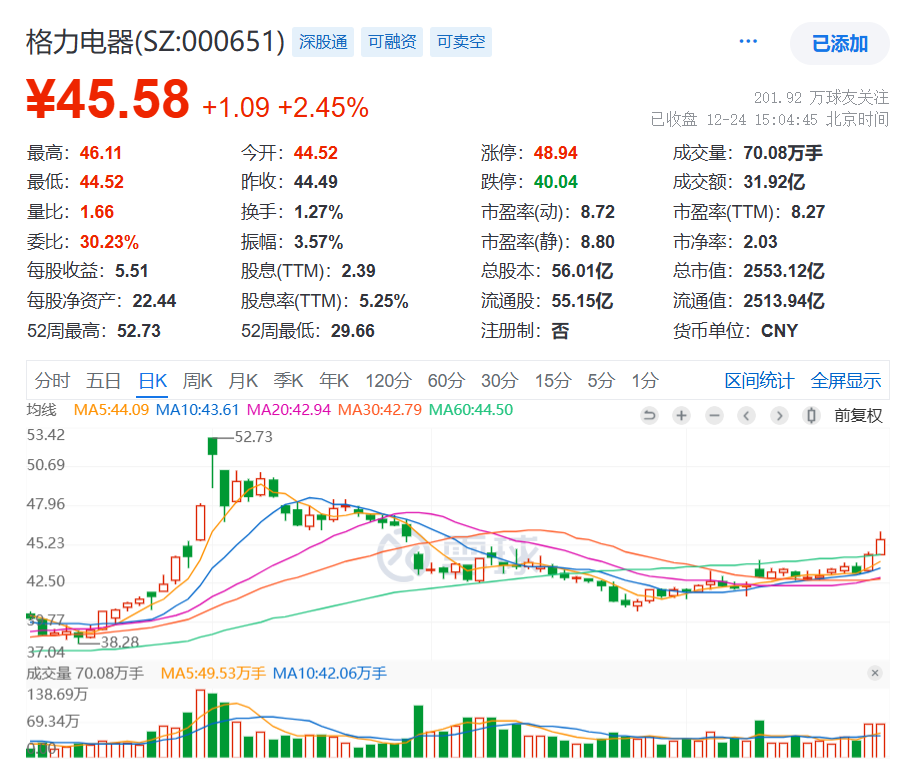Toggle the candlestick chart style icon

pos(811,415)
